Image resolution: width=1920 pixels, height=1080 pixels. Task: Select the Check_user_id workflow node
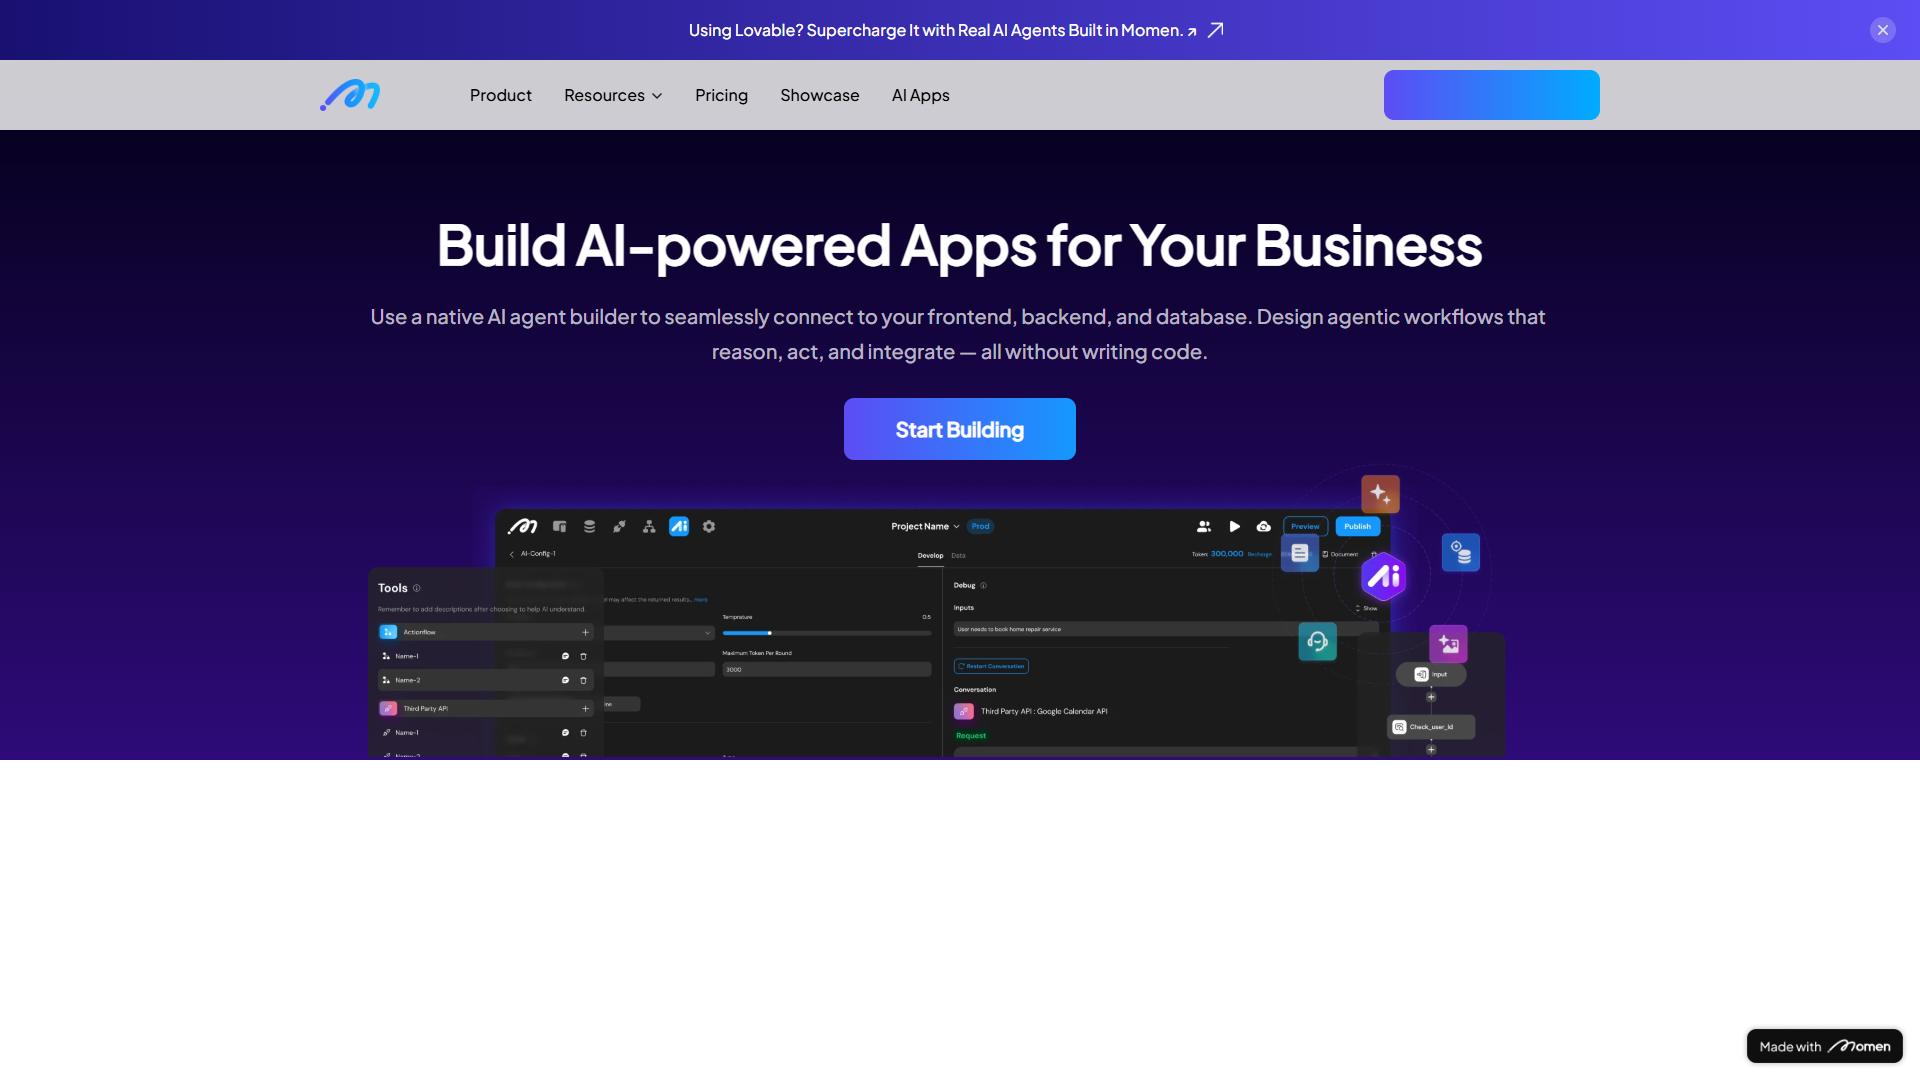coord(1431,727)
